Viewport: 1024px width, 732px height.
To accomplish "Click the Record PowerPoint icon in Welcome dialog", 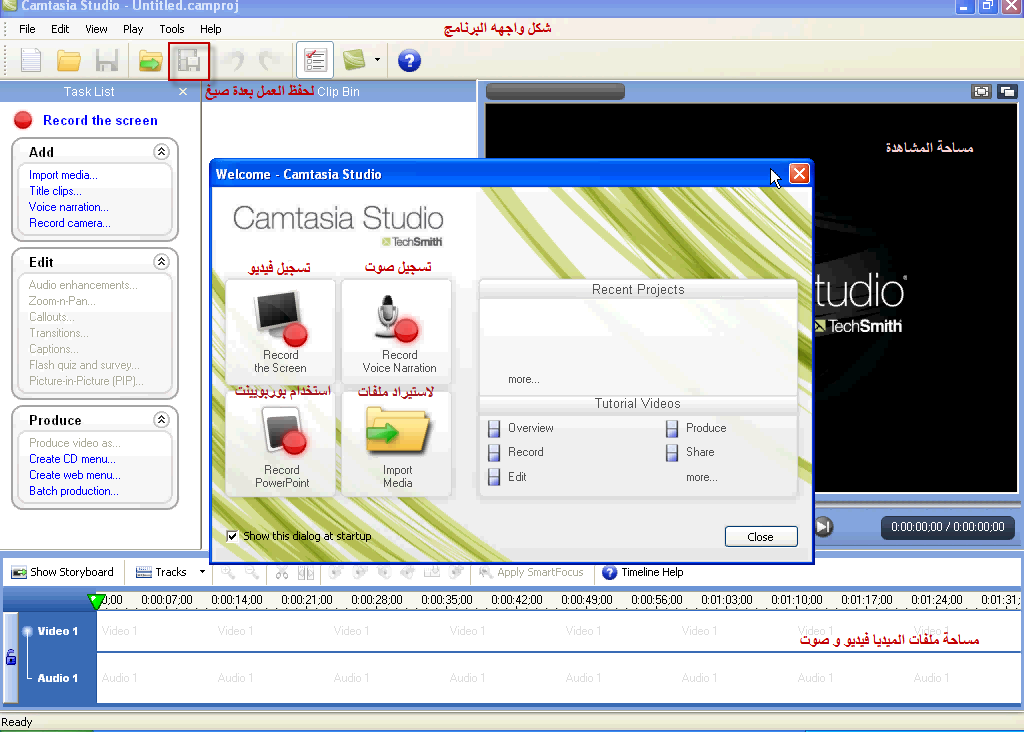I will coord(285,431).
